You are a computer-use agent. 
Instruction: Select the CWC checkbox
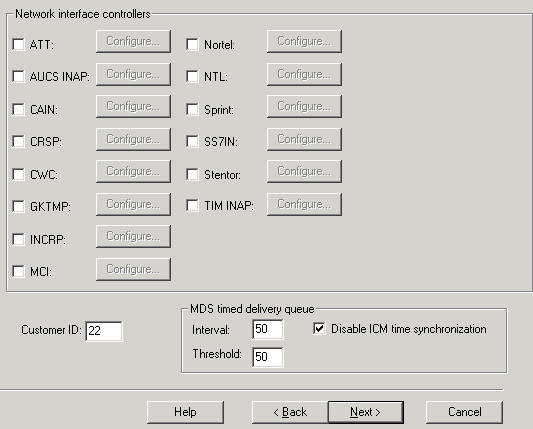tap(18, 174)
